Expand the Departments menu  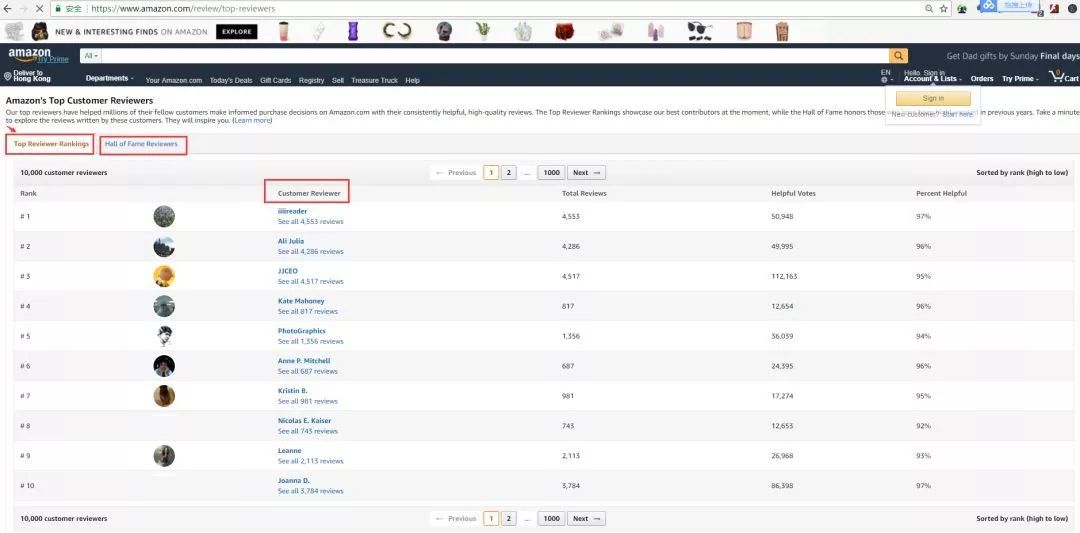[110, 79]
